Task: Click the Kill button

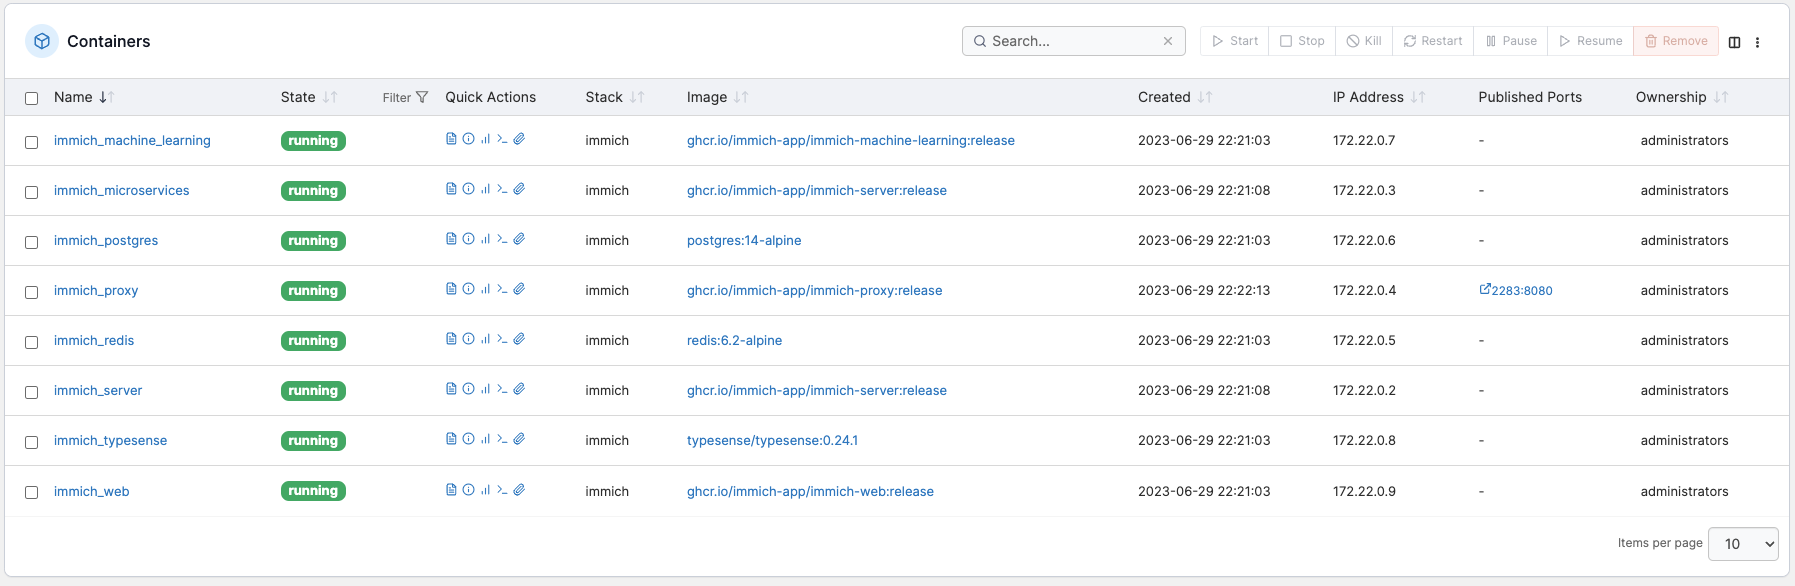Action: pos(1364,41)
